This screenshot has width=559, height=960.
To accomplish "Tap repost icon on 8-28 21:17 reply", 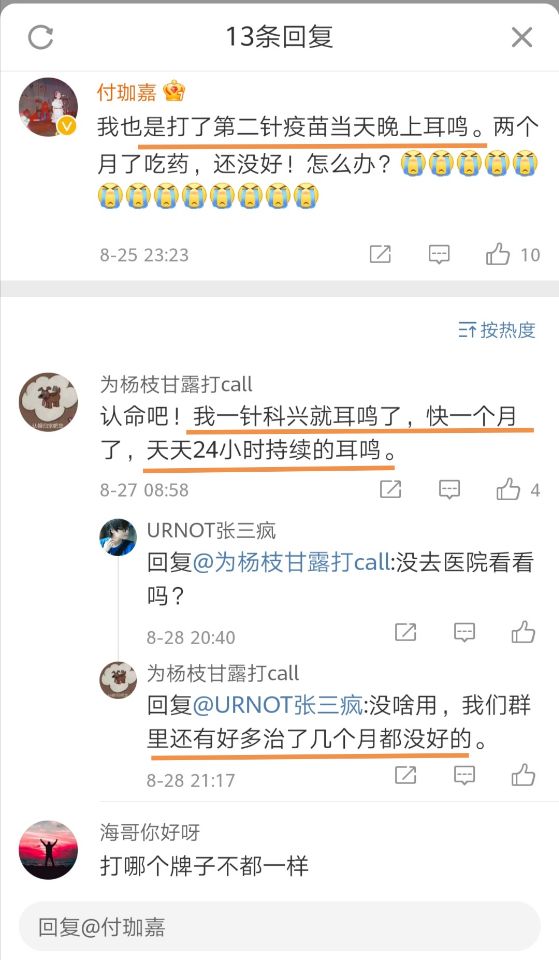I will (x=405, y=775).
